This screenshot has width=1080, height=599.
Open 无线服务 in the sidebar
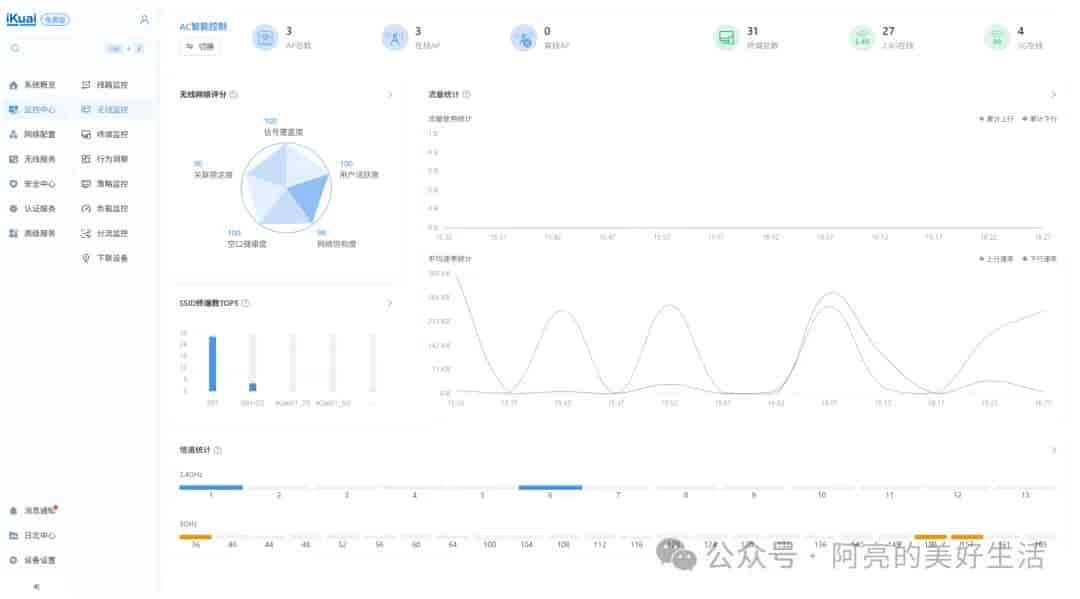click(x=33, y=159)
